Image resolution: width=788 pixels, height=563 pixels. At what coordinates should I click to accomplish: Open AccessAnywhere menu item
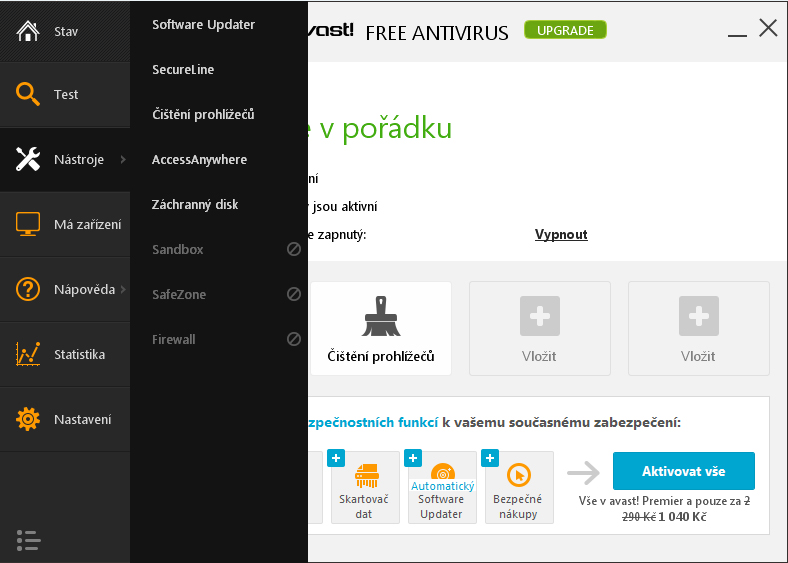(200, 159)
